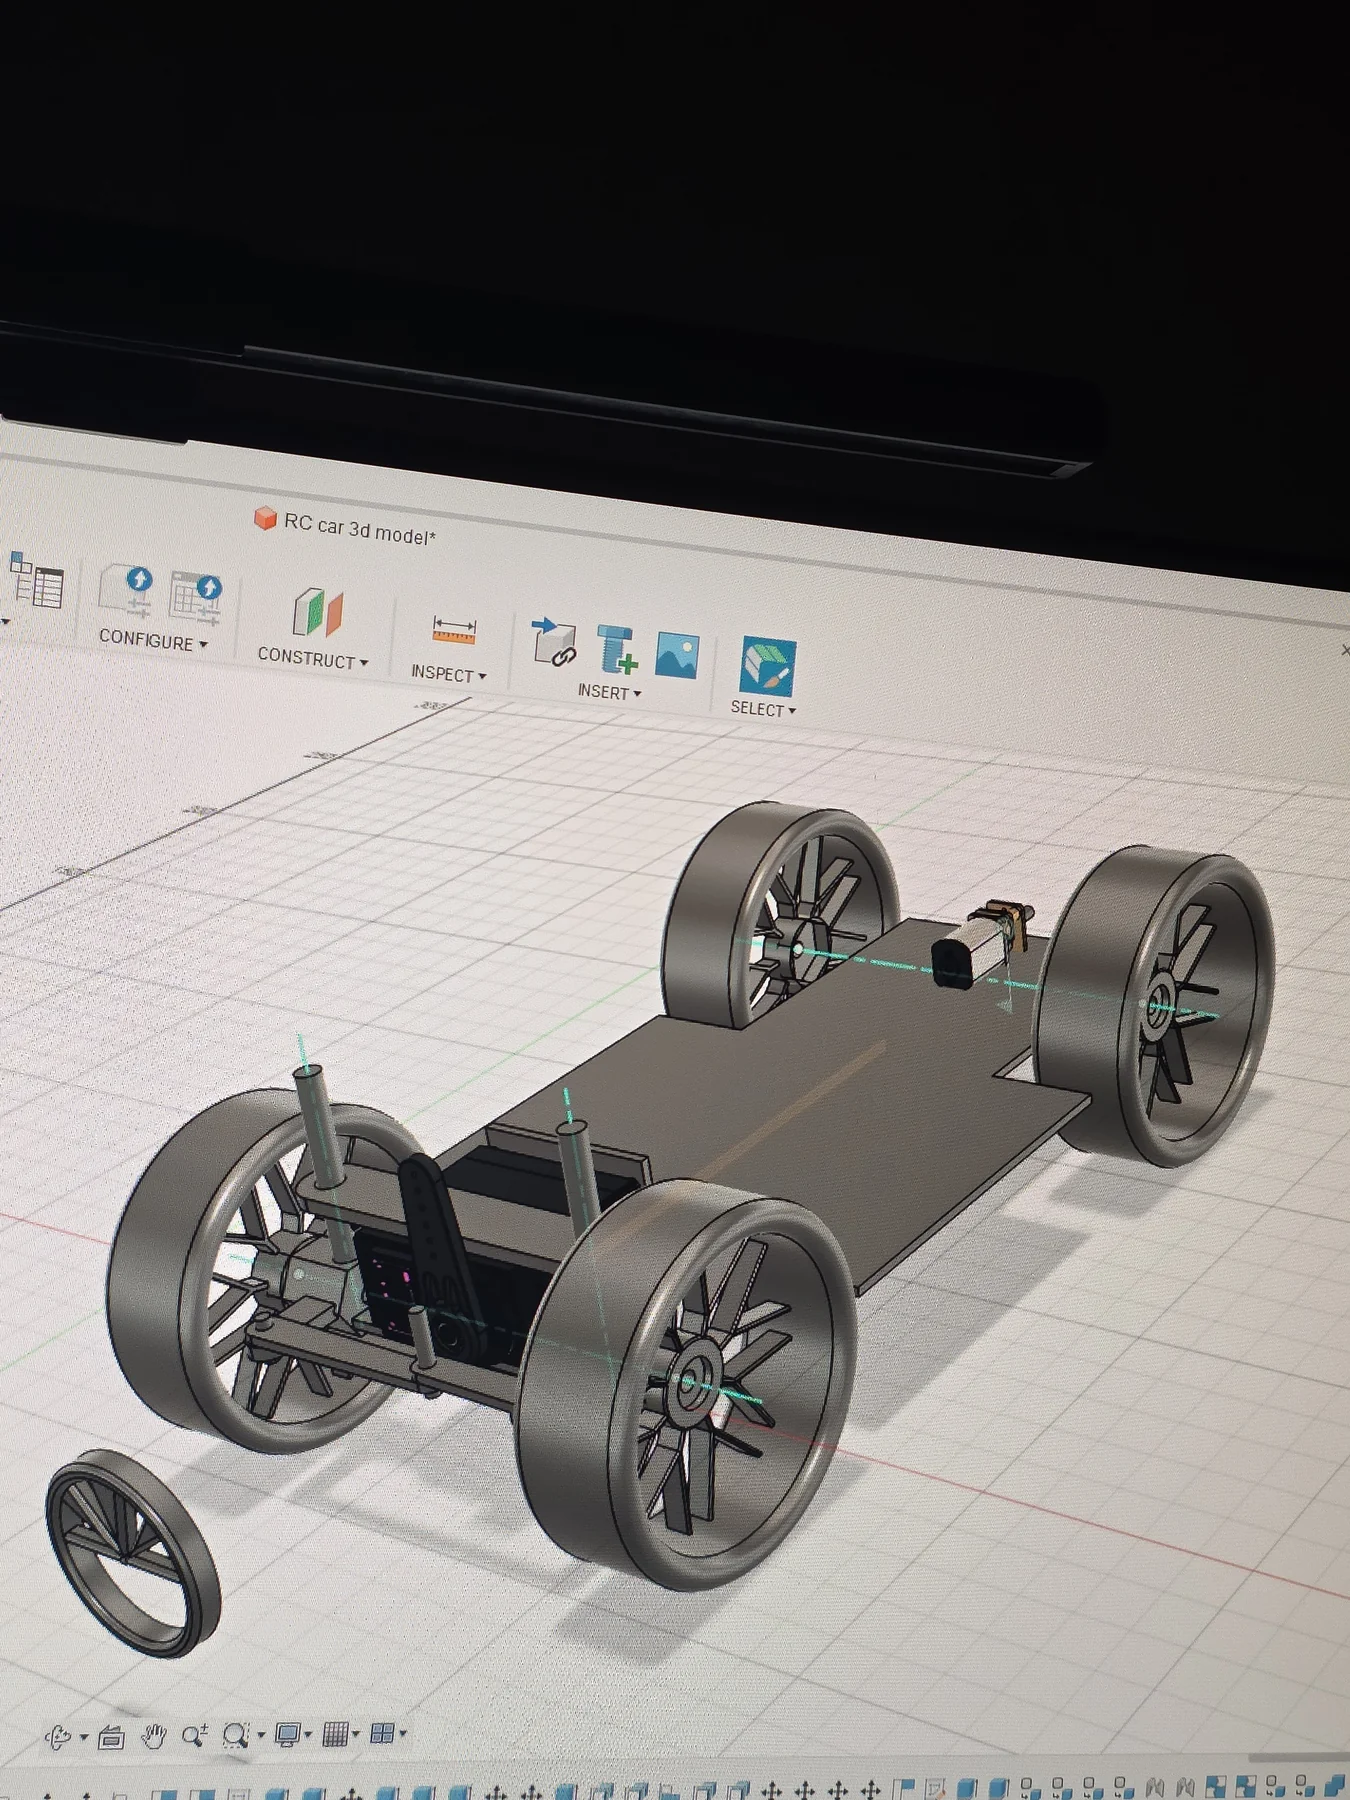The image size is (1350, 1800).
Task: Select the Offset Plane construct icon
Action: (x=317, y=612)
